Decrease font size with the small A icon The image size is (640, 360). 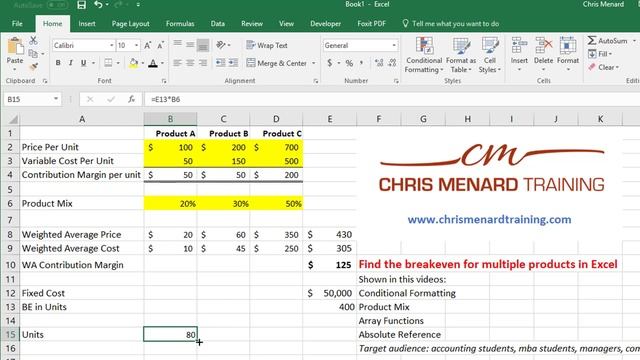coord(160,45)
